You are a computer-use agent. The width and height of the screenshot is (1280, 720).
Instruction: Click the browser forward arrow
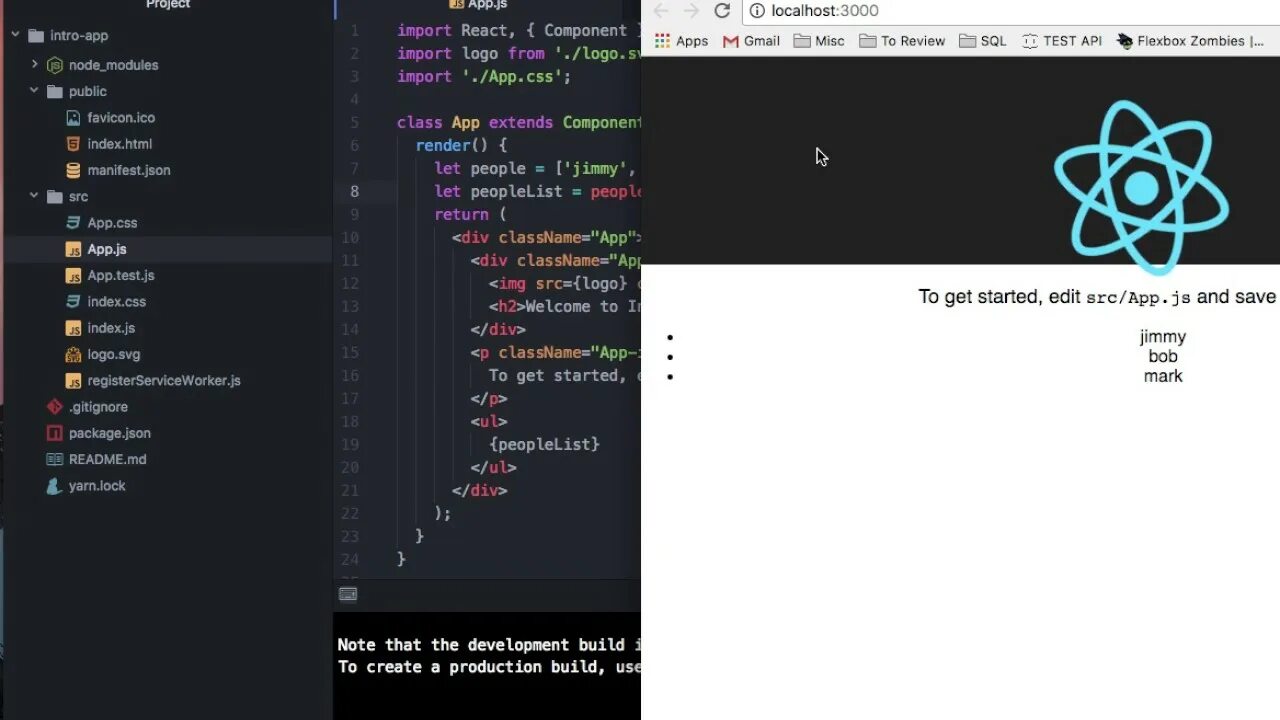(x=691, y=11)
